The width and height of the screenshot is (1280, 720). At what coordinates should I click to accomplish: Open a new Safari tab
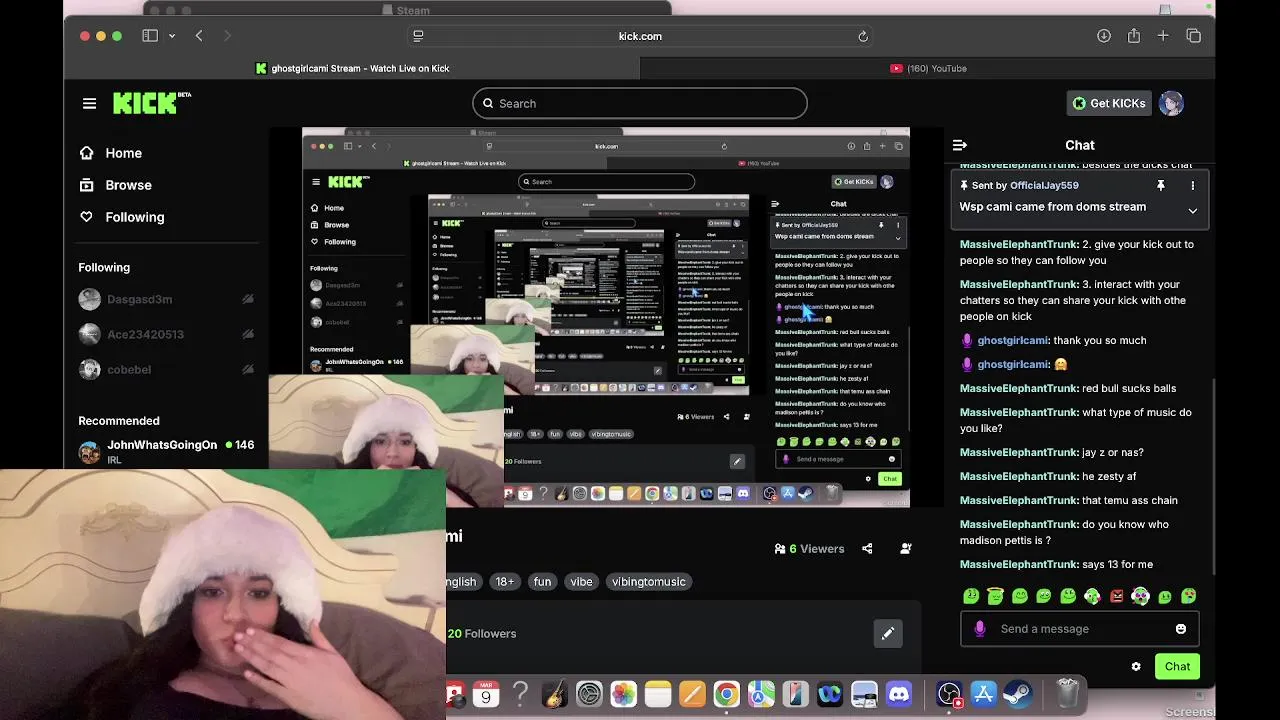1163,36
